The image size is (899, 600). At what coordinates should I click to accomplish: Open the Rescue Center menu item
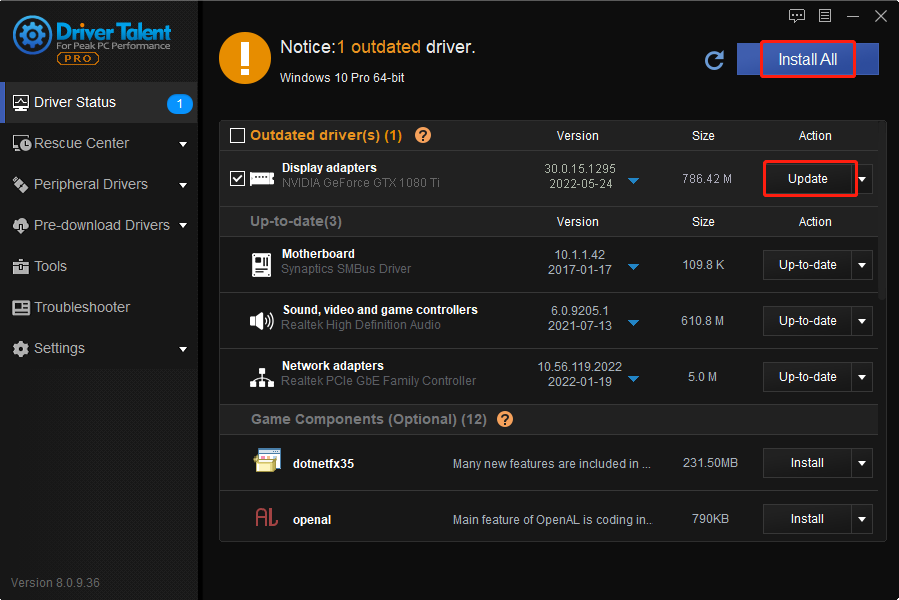tap(99, 143)
